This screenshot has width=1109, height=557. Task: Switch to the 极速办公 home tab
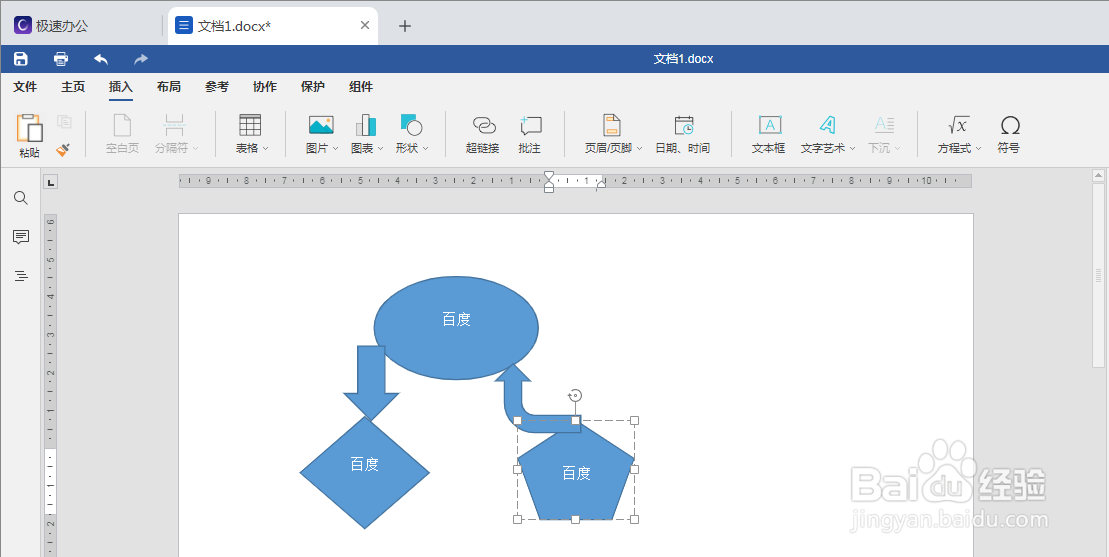pyautogui.click(x=51, y=26)
